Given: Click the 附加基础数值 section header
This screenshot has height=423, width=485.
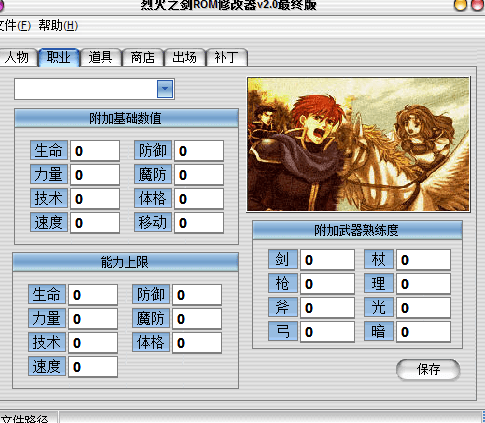Looking at the screenshot, I should coord(126,118).
